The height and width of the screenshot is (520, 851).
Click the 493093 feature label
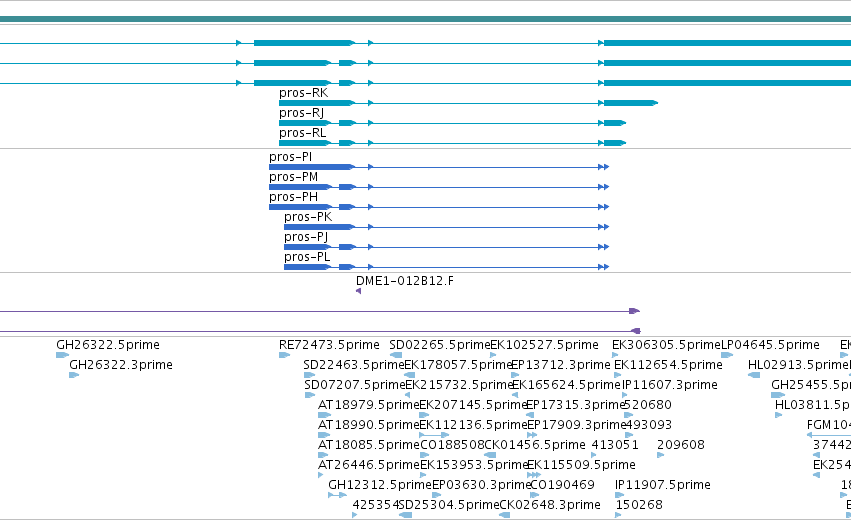(x=649, y=425)
